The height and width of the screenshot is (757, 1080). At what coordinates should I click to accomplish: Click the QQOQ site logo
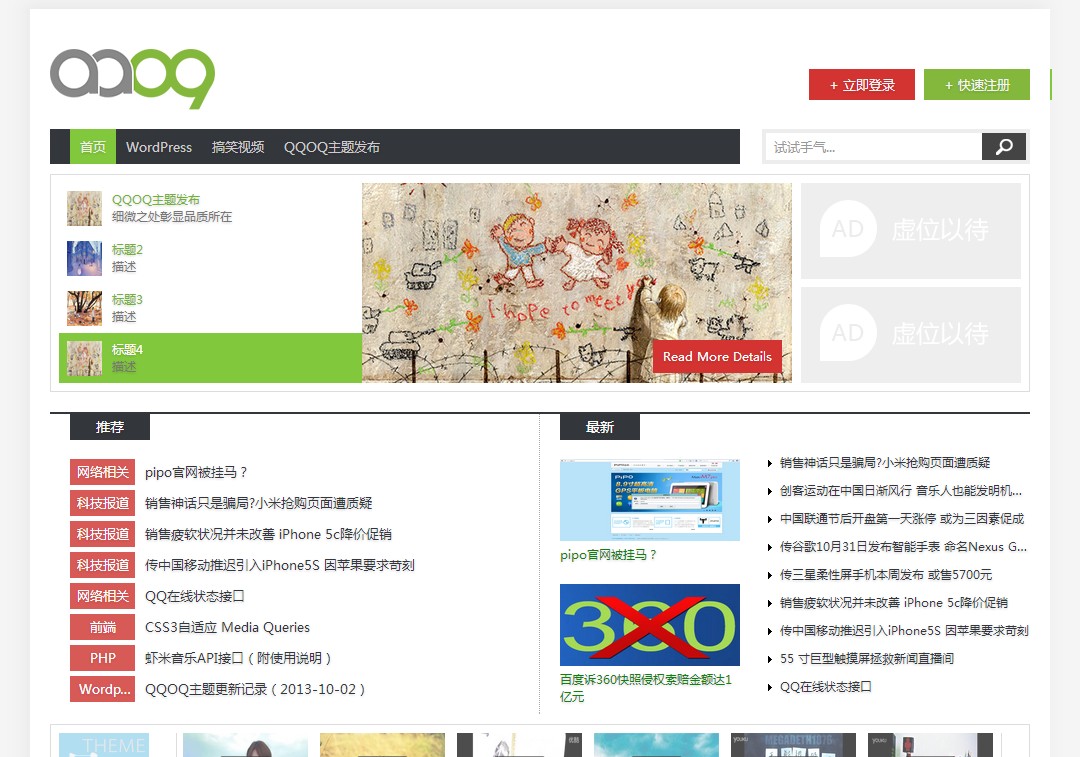click(132, 78)
